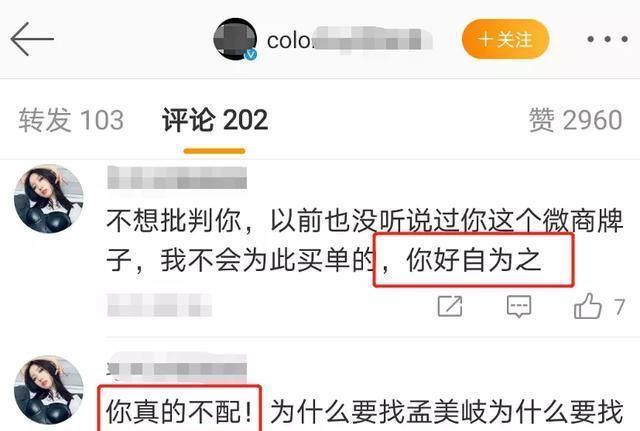Switch to the 转发 103 tab
Image resolution: width=640 pixels, height=431 pixels.
71,120
